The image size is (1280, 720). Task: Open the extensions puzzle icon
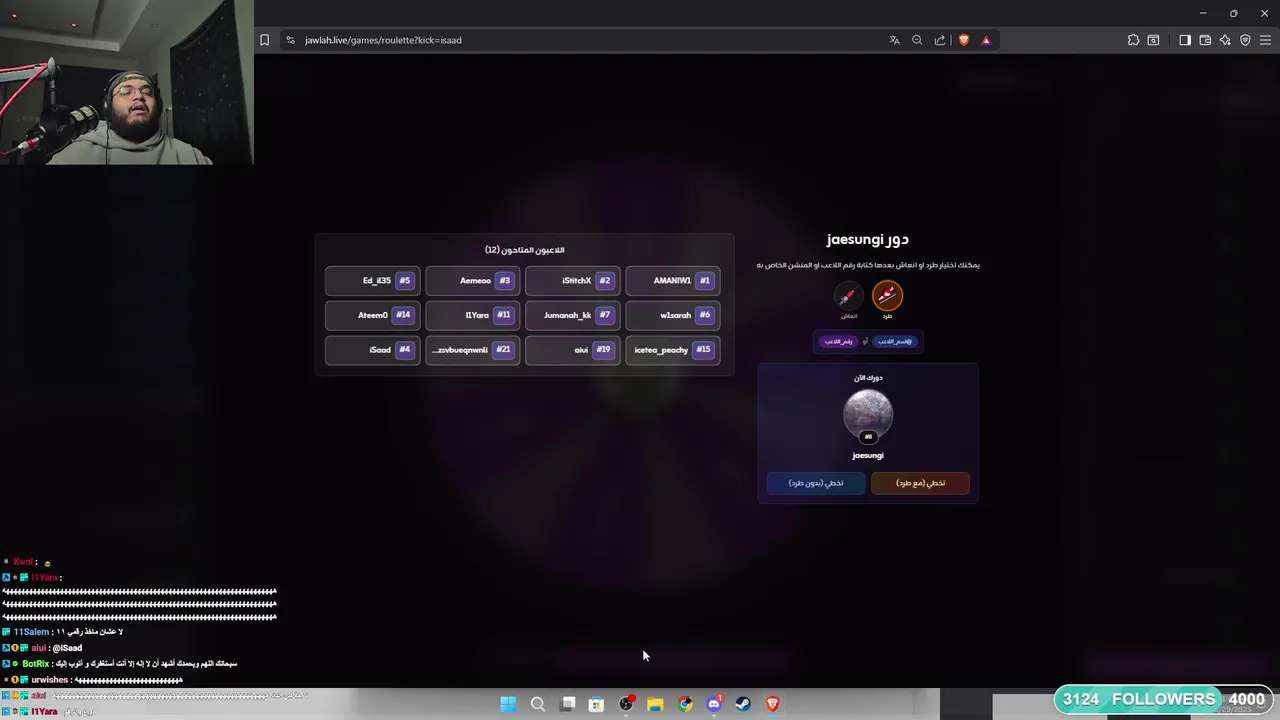click(1133, 40)
